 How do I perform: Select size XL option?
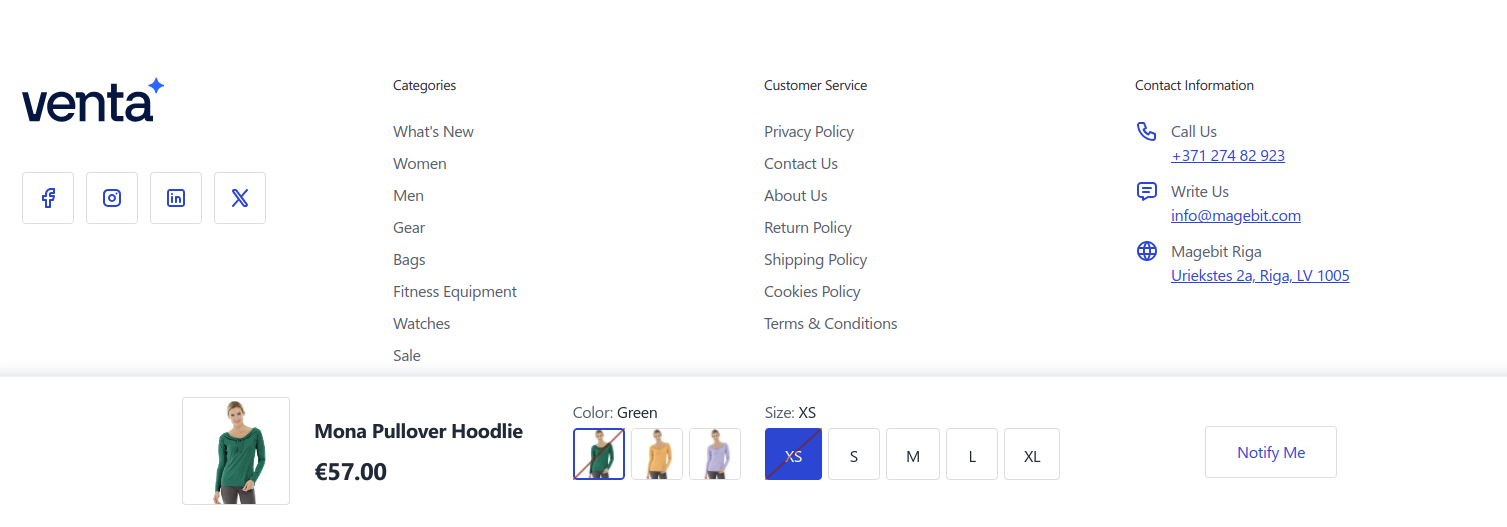pos(1032,455)
